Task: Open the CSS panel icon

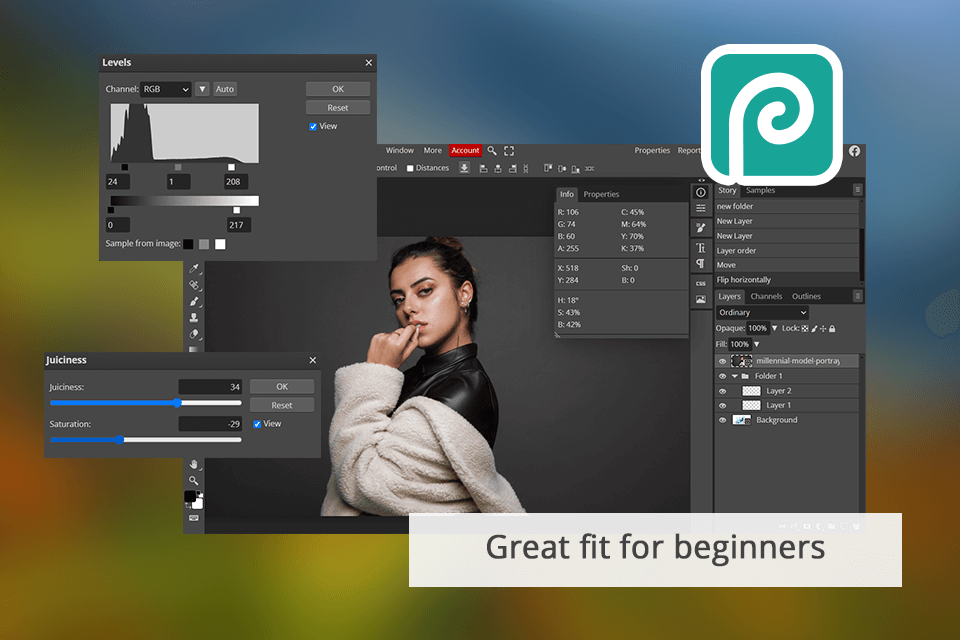Action: coord(701,284)
